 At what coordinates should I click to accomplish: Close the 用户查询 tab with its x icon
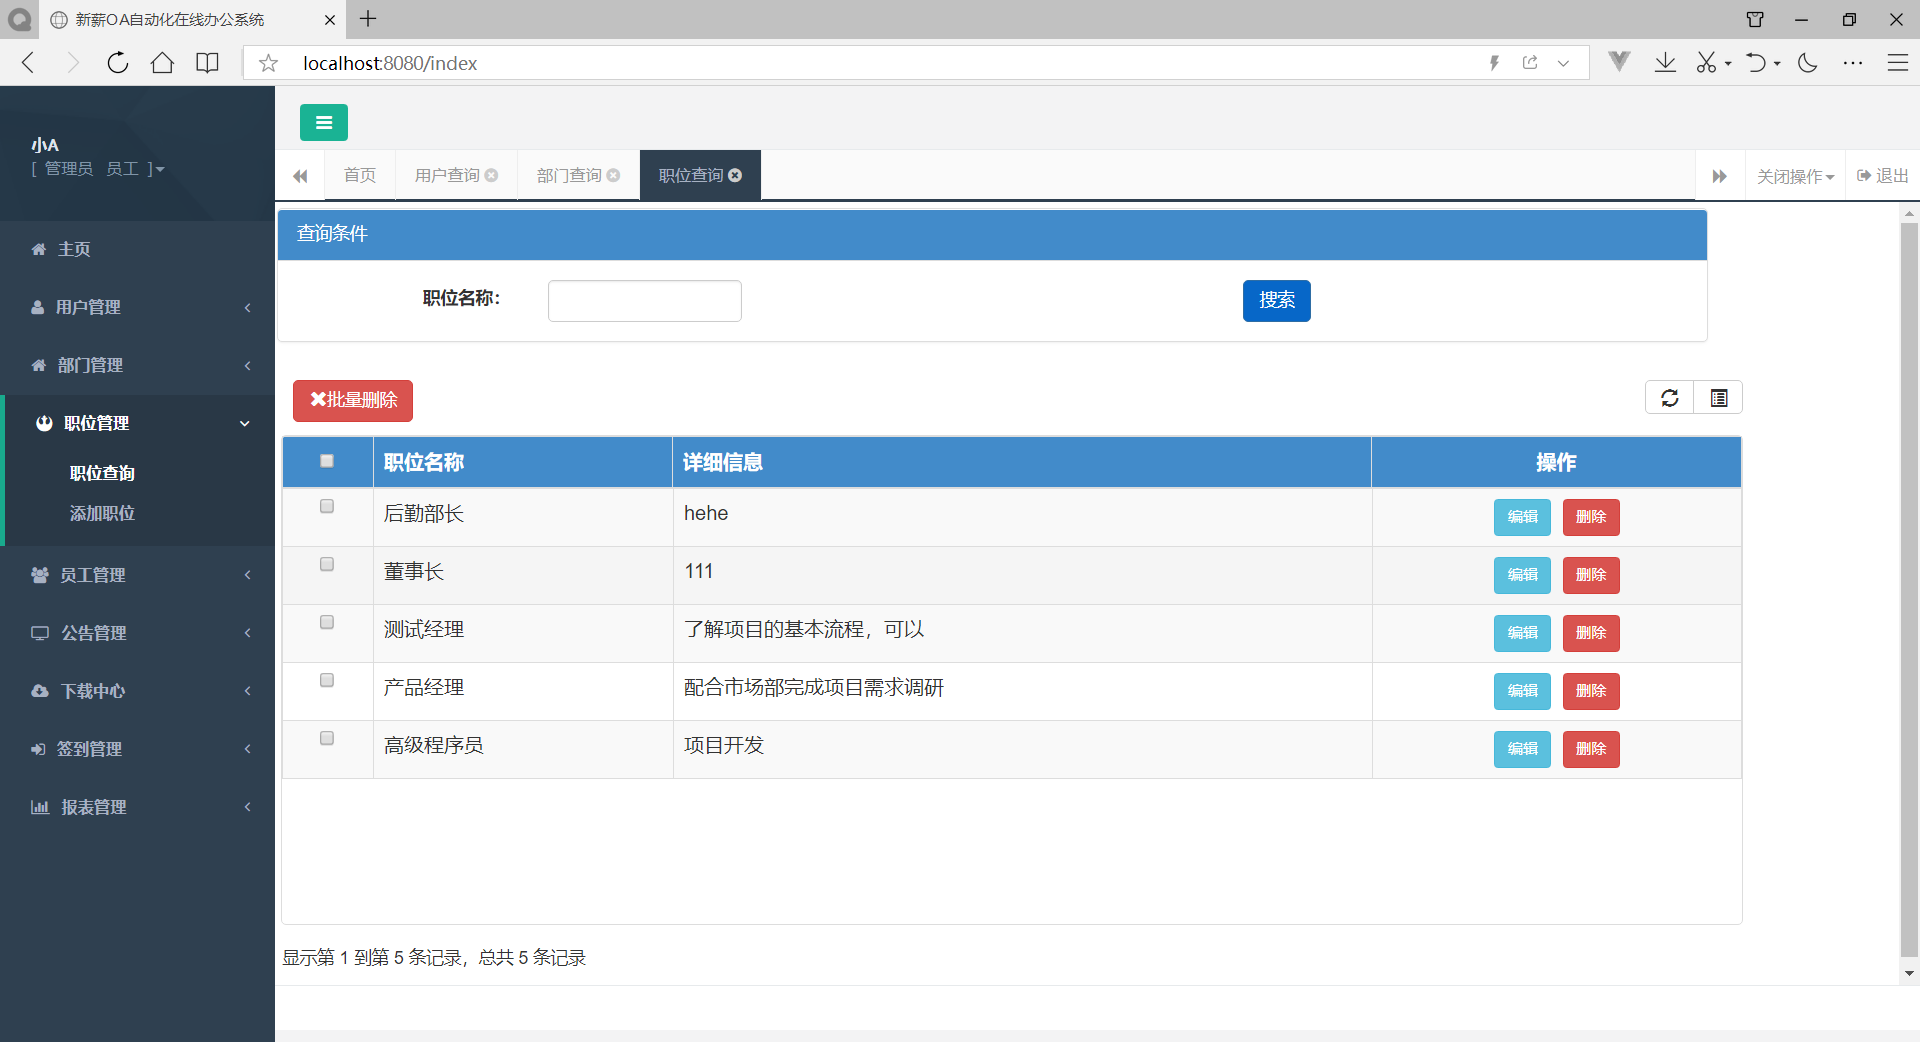[x=491, y=175]
